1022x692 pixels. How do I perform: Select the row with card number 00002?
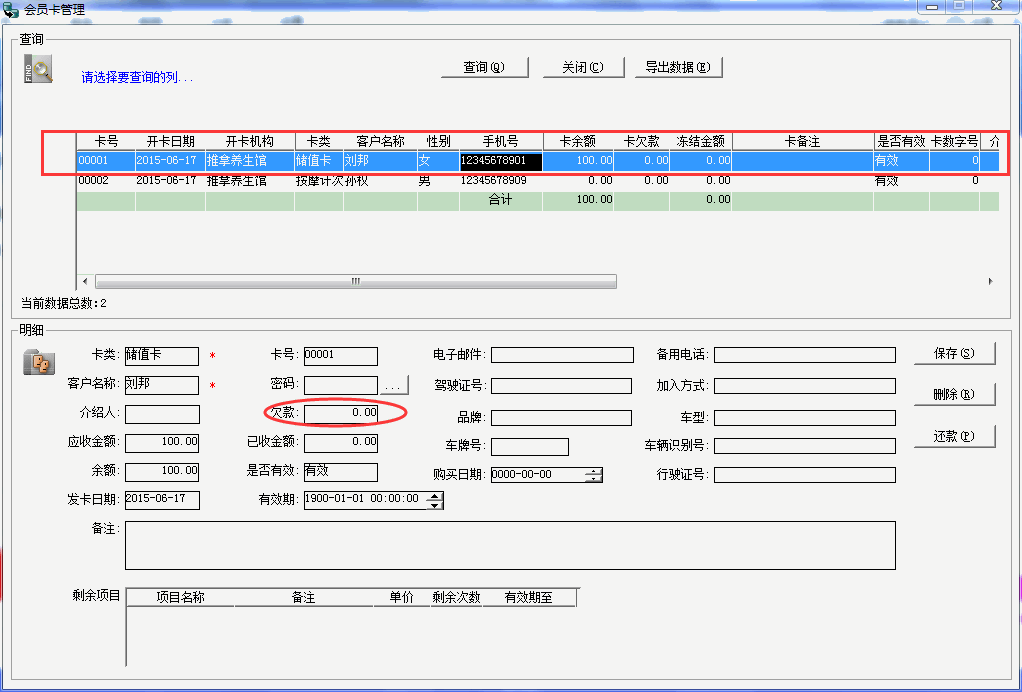coord(538,180)
